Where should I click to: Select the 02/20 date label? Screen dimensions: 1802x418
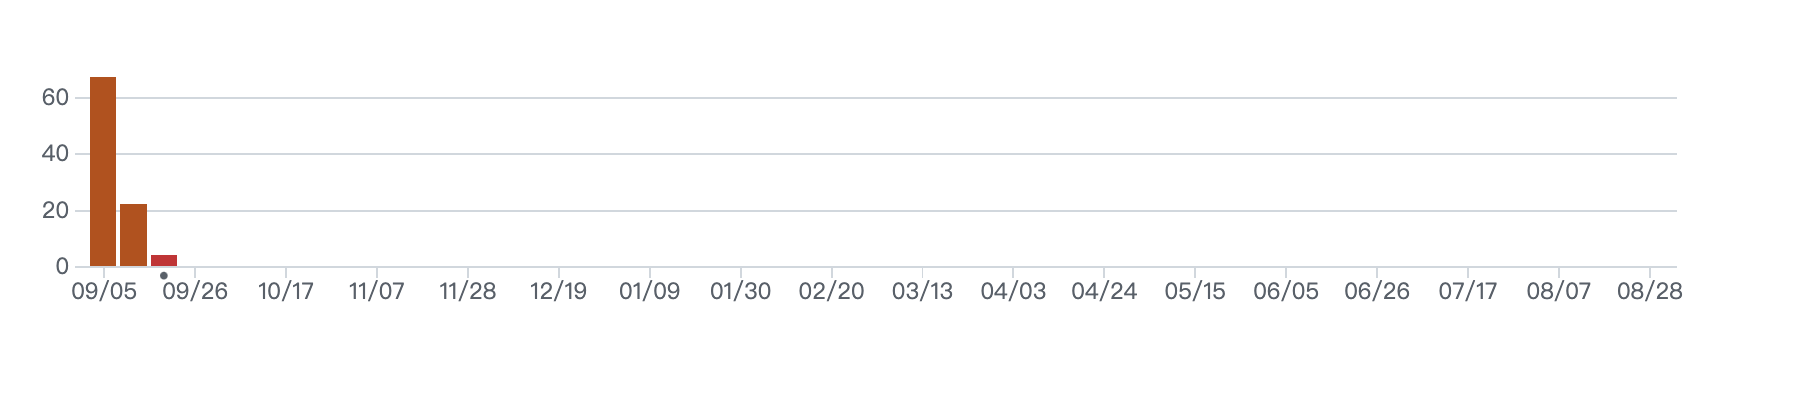coord(831,291)
